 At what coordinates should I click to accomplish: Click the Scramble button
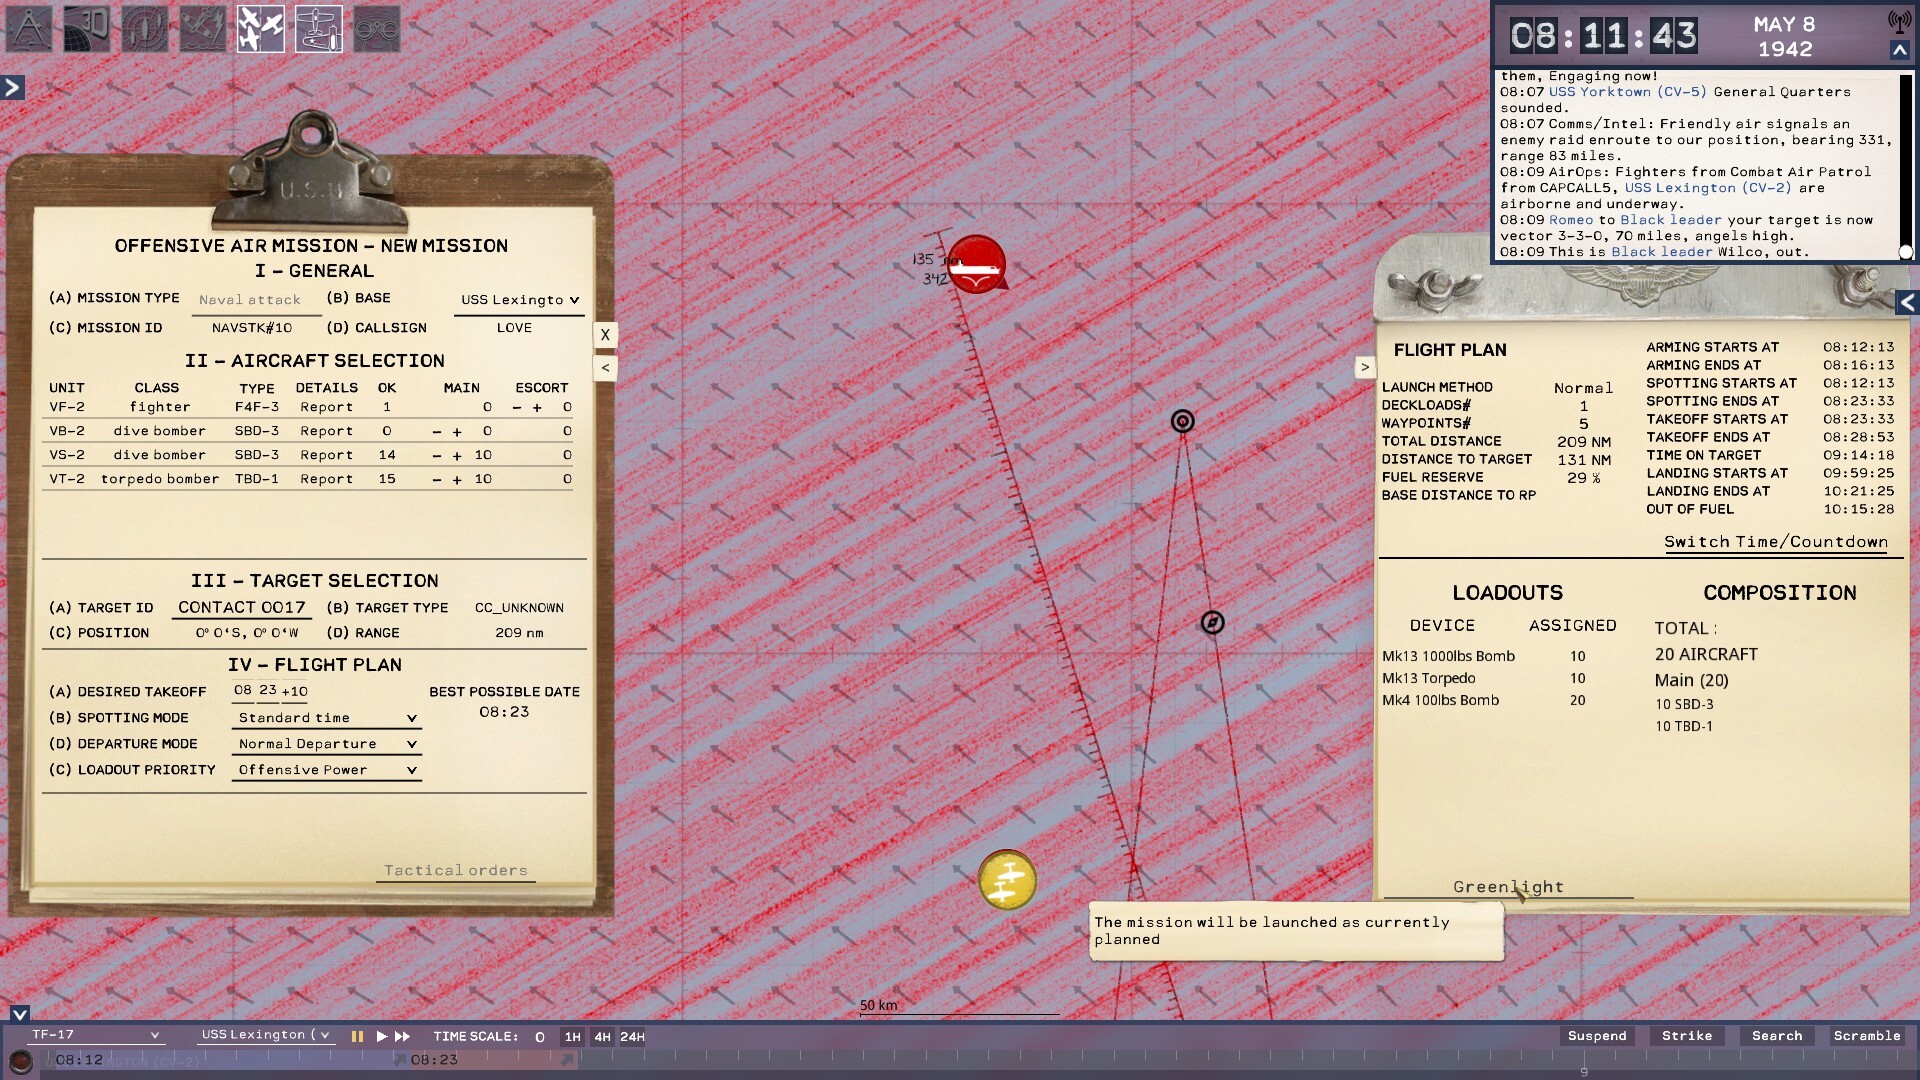pyautogui.click(x=1867, y=1036)
